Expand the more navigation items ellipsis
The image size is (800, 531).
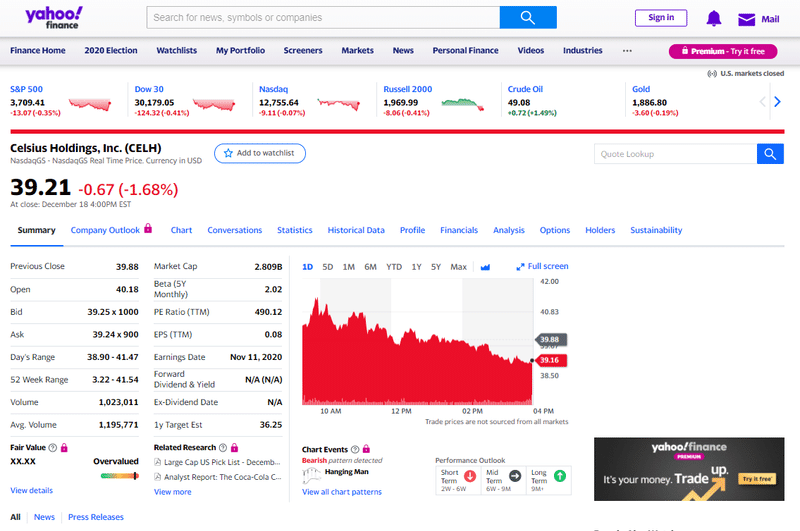click(627, 50)
